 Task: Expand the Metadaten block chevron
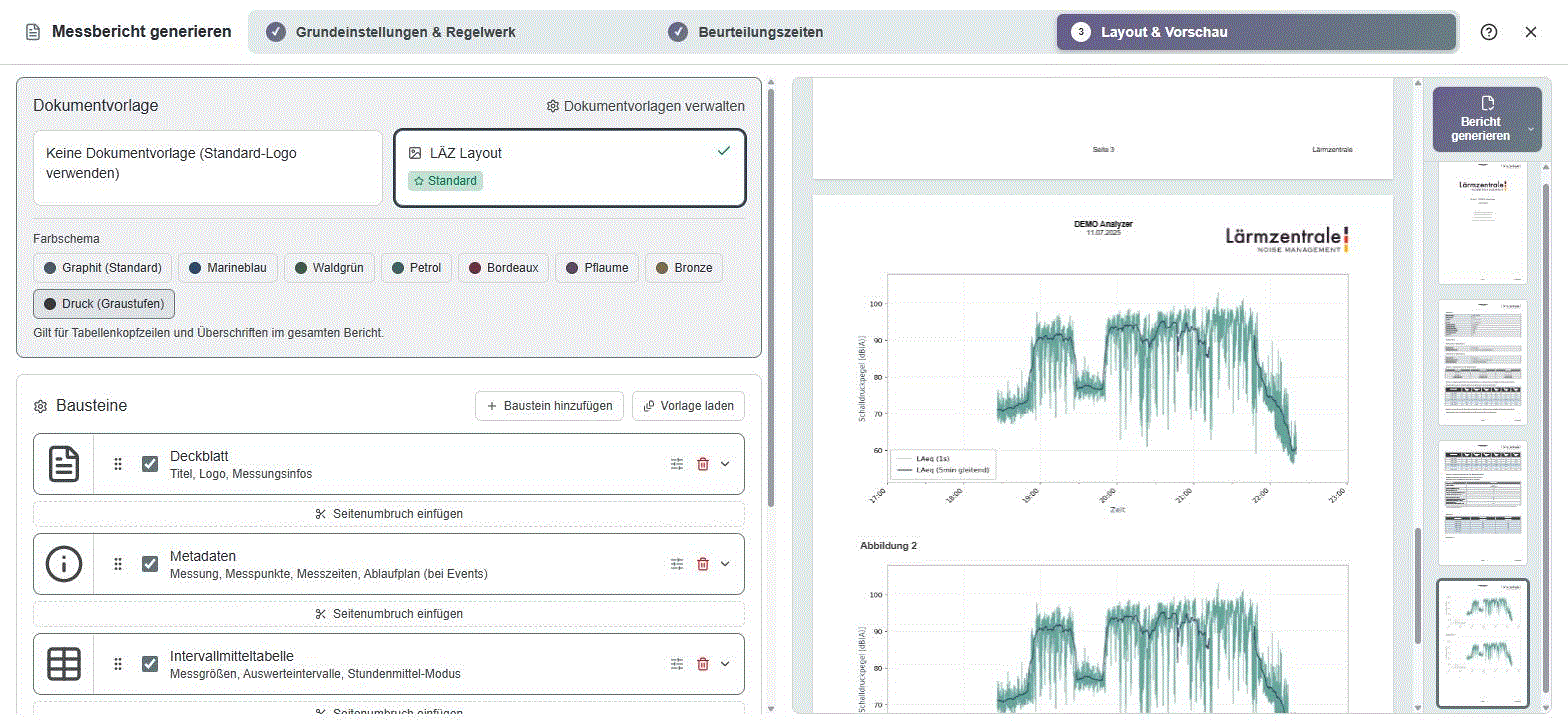point(725,564)
